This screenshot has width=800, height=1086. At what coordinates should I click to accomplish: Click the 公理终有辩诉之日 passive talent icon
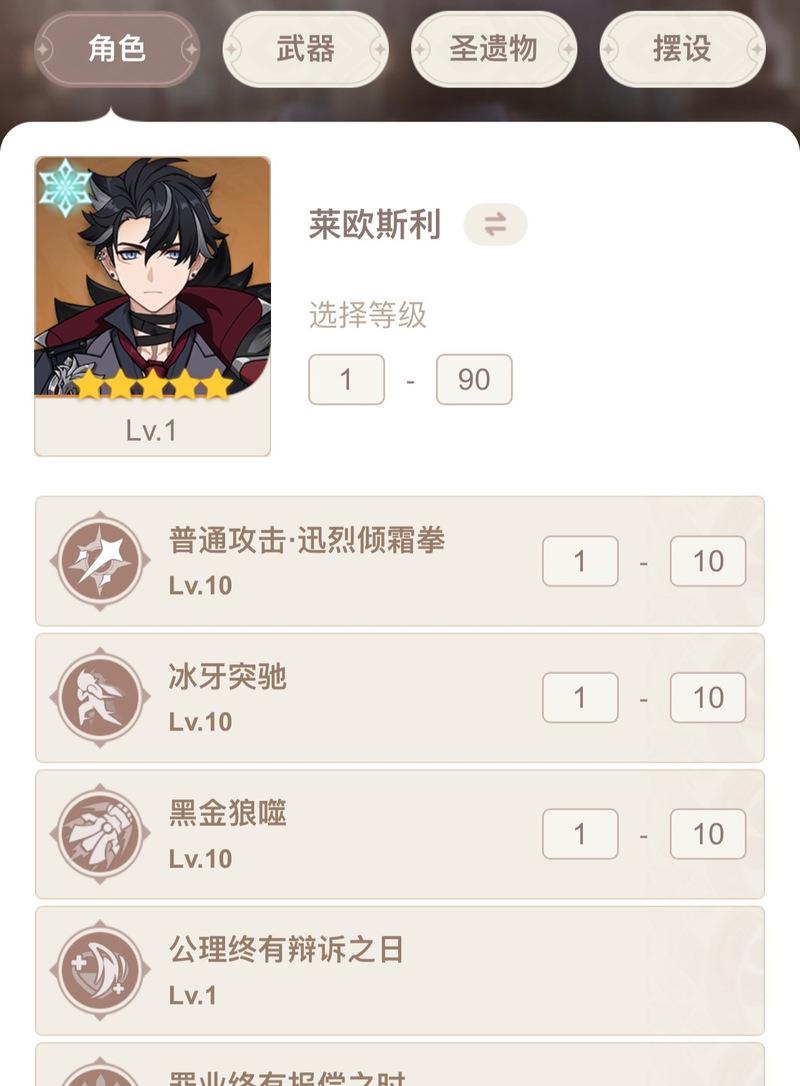[100, 970]
